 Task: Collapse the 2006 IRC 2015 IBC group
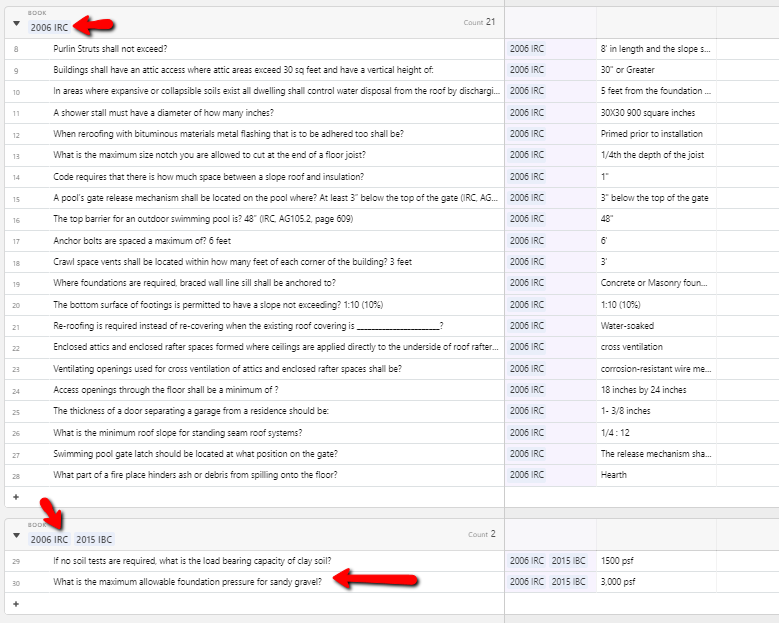(x=16, y=536)
